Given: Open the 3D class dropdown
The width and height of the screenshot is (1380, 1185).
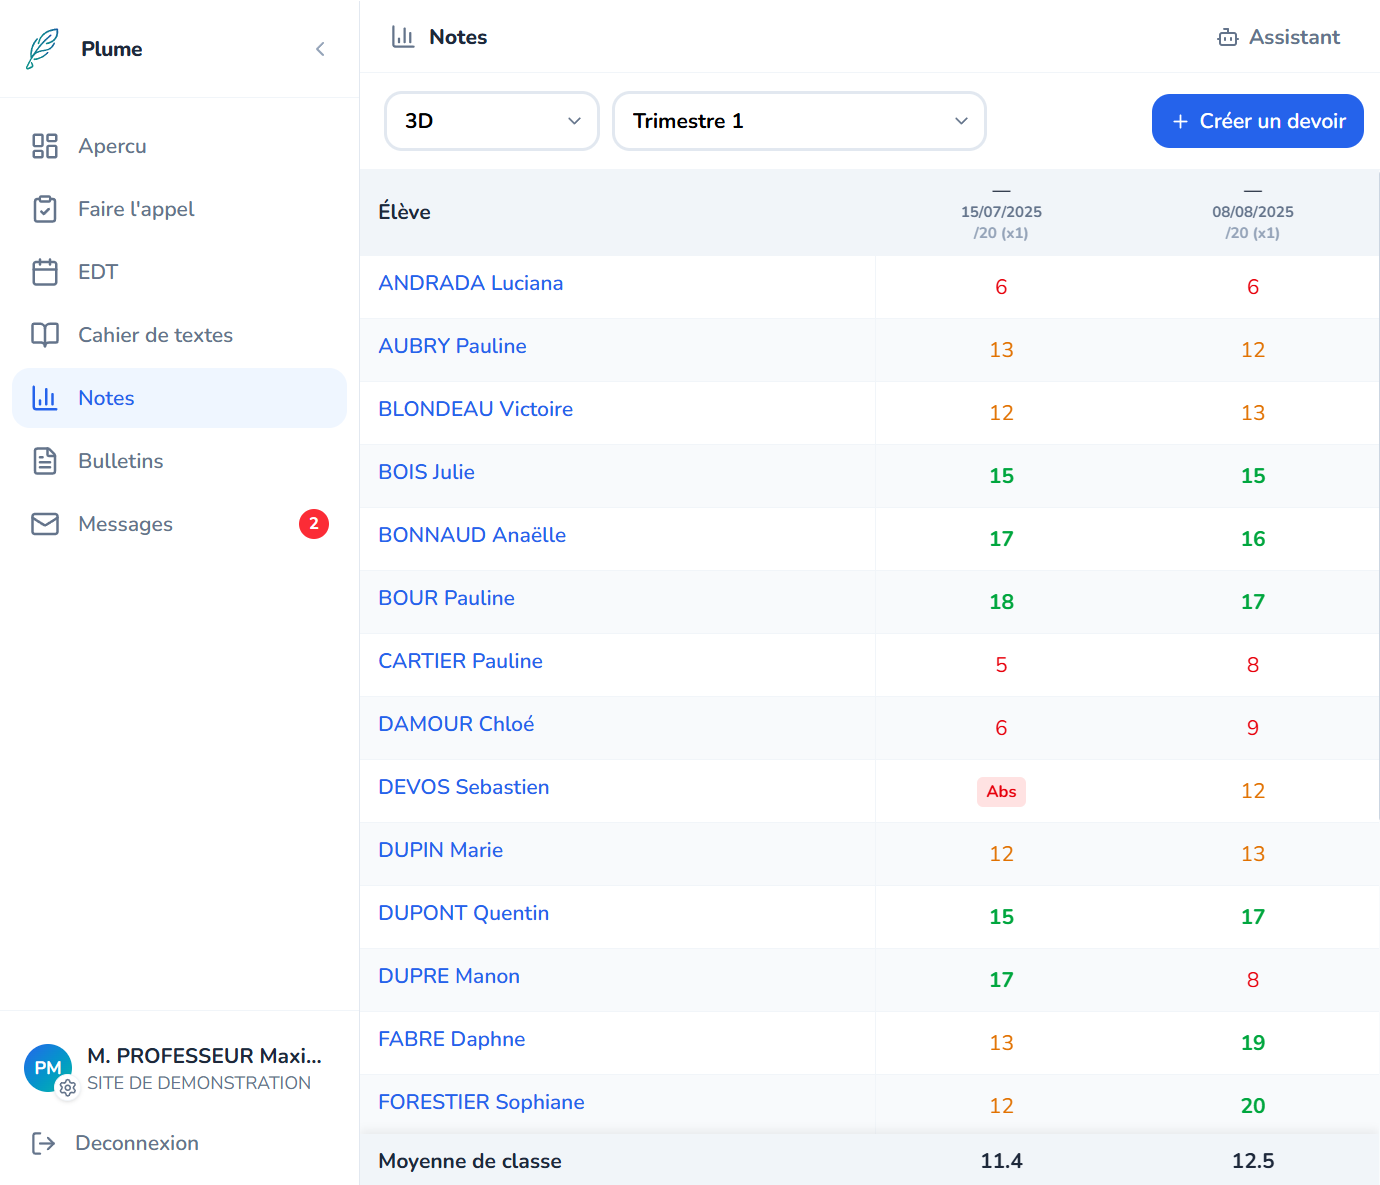Looking at the screenshot, I should [x=492, y=121].
